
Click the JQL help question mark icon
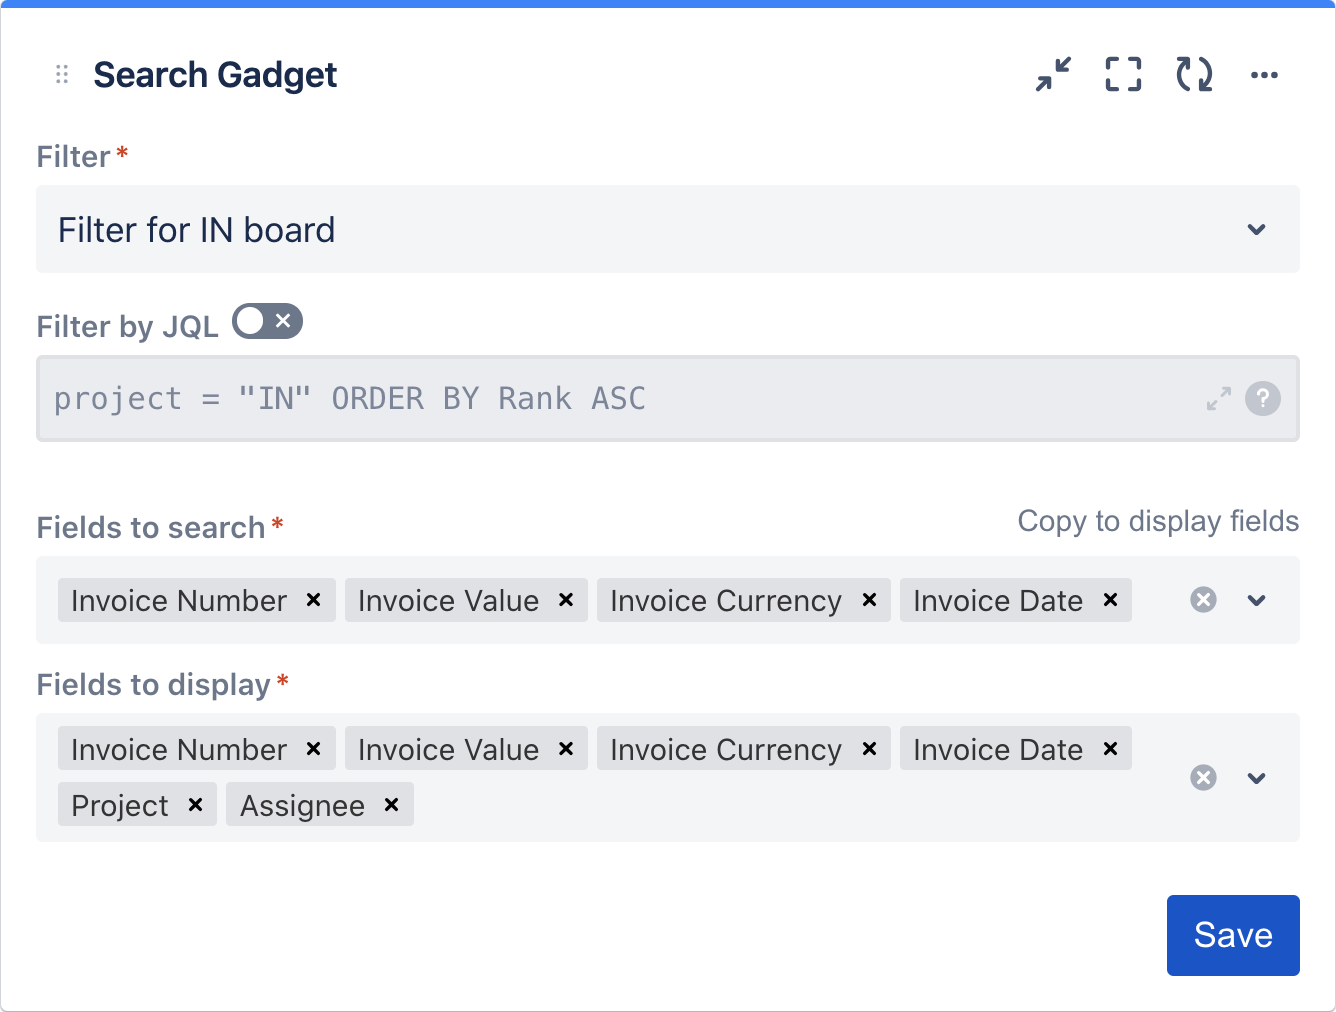coord(1263,399)
